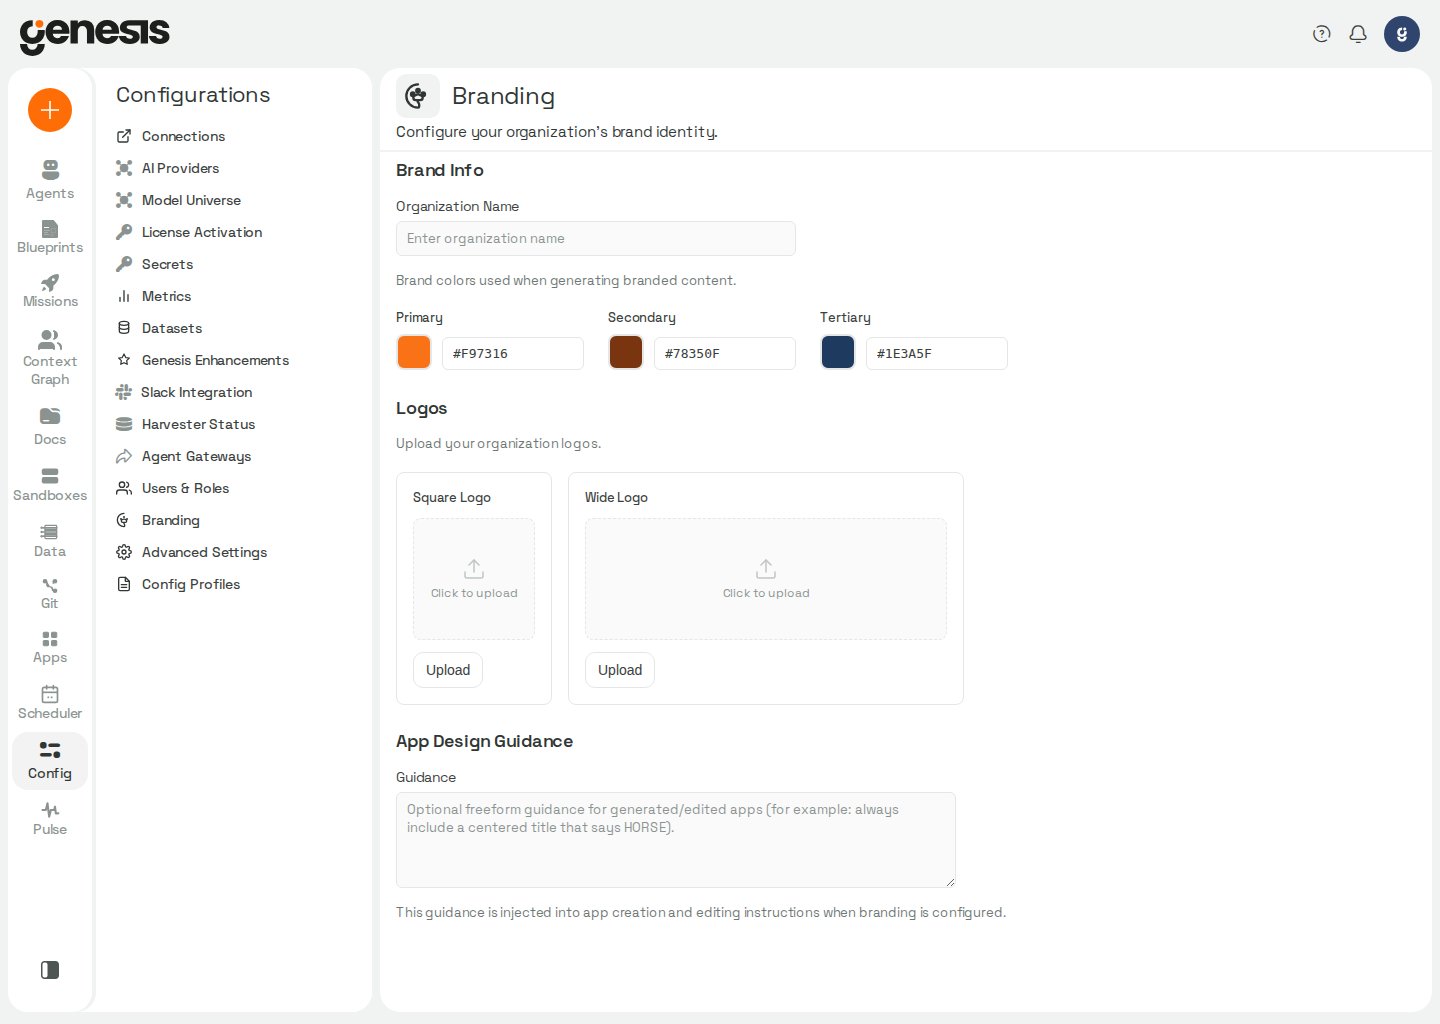Click the orange plus create button
1440x1024 pixels.
point(50,110)
